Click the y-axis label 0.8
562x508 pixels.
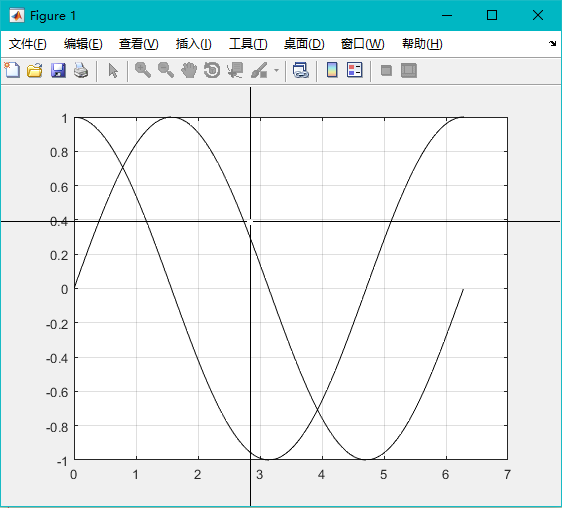[x=59, y=153]
